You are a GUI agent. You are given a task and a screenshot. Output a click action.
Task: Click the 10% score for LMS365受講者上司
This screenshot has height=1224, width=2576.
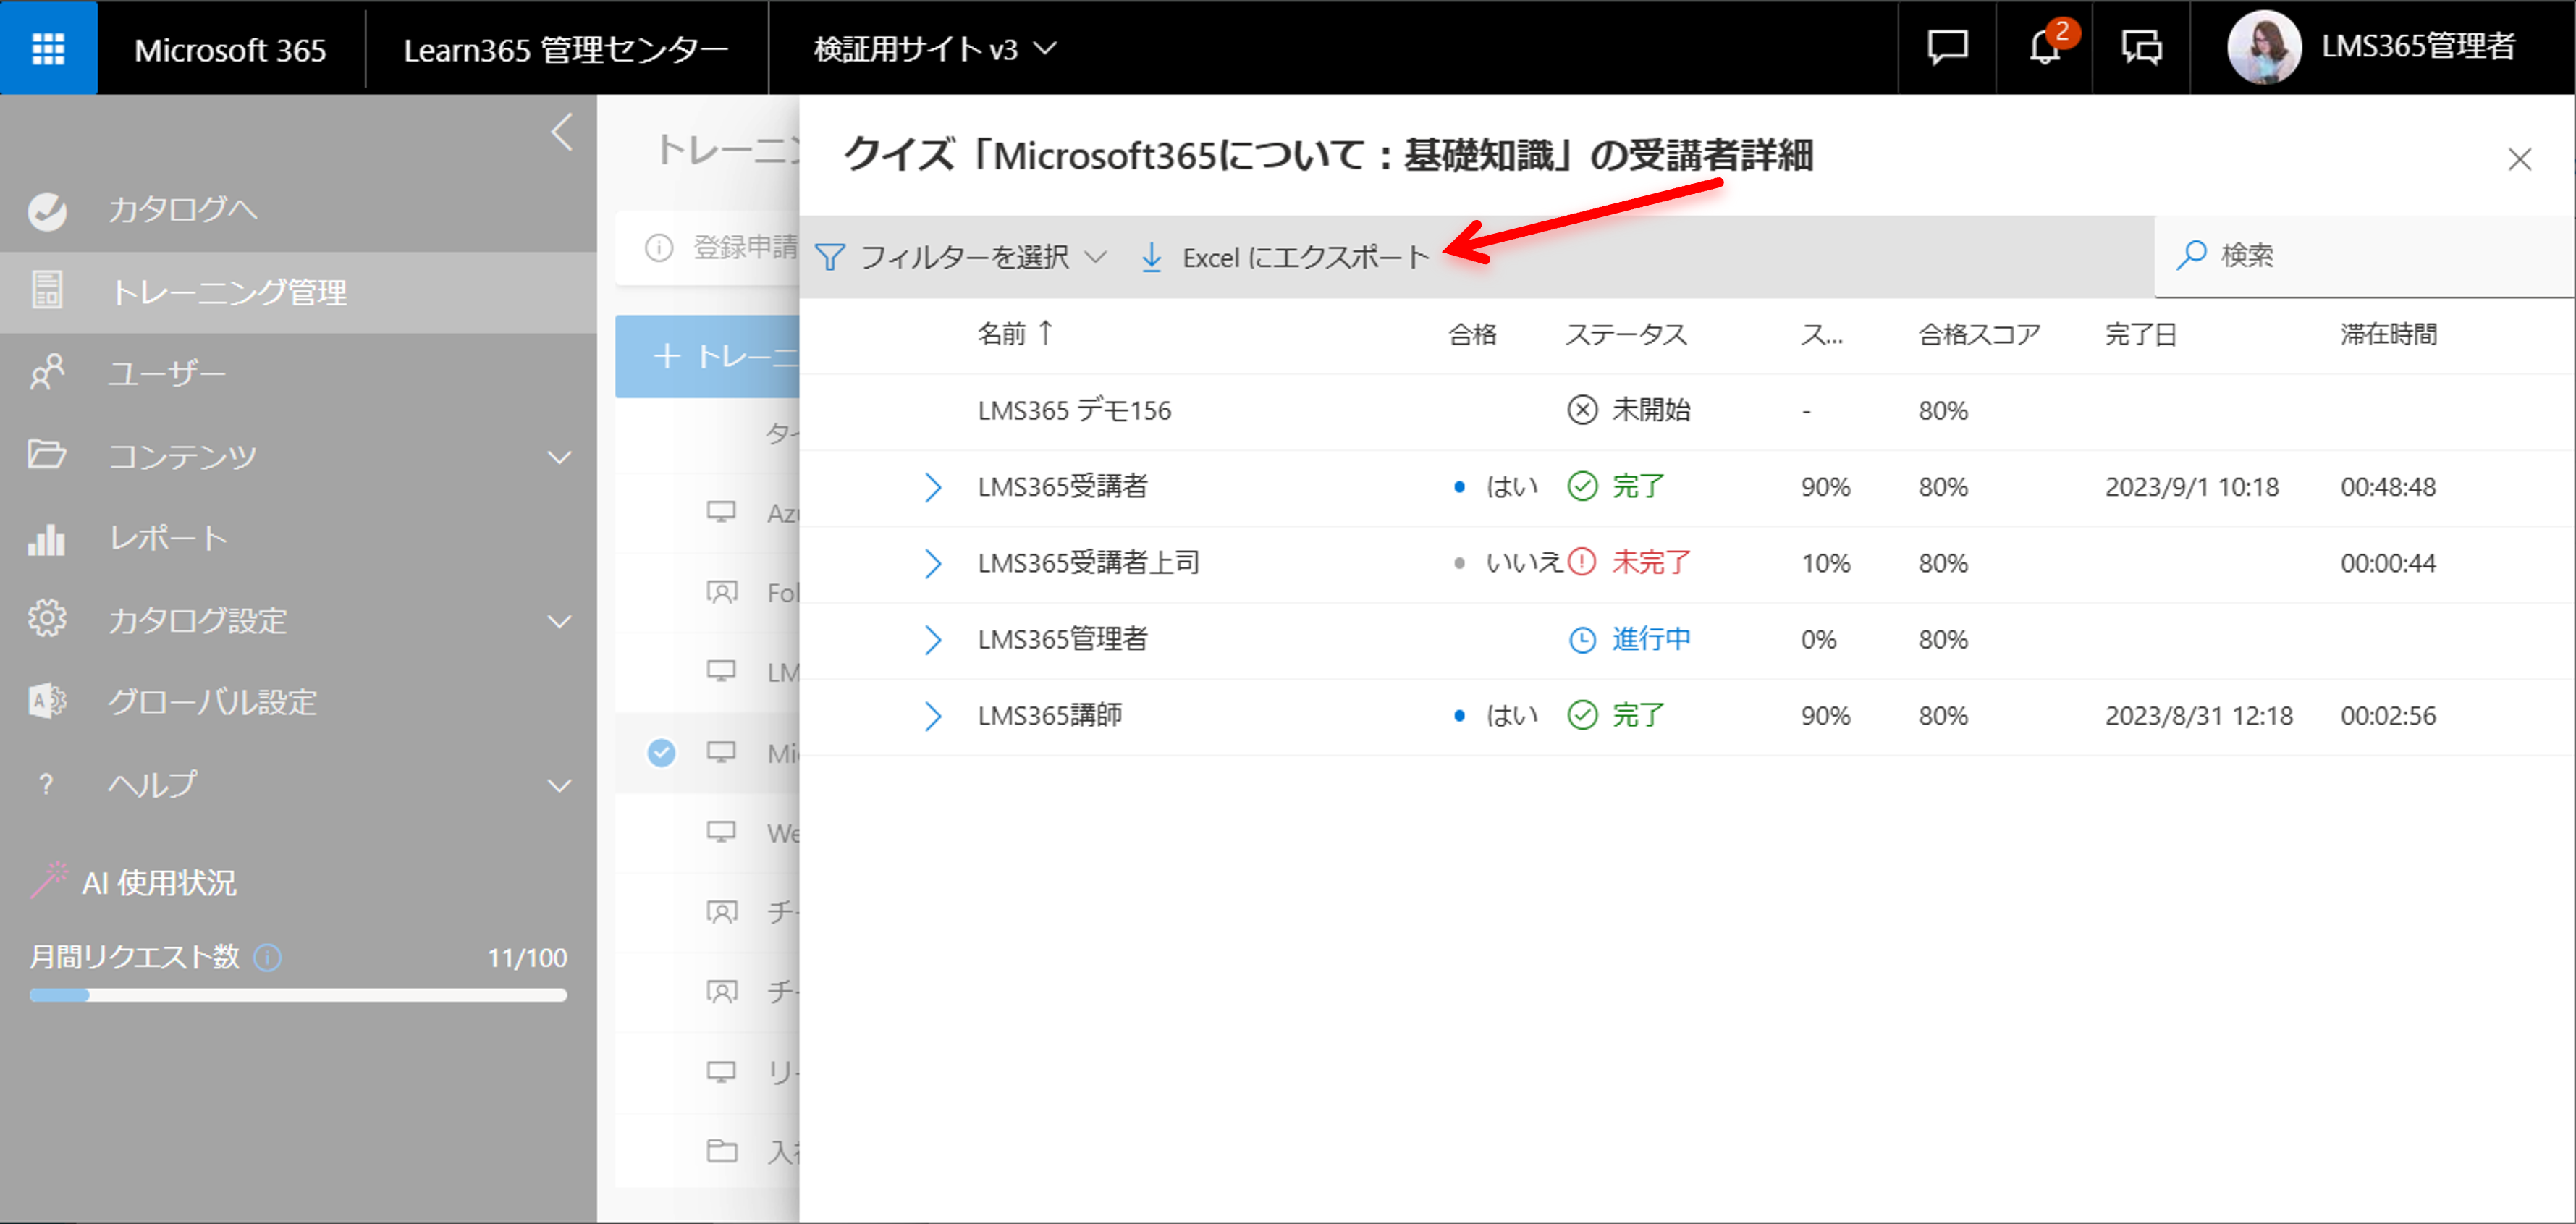click(1826, 563)
